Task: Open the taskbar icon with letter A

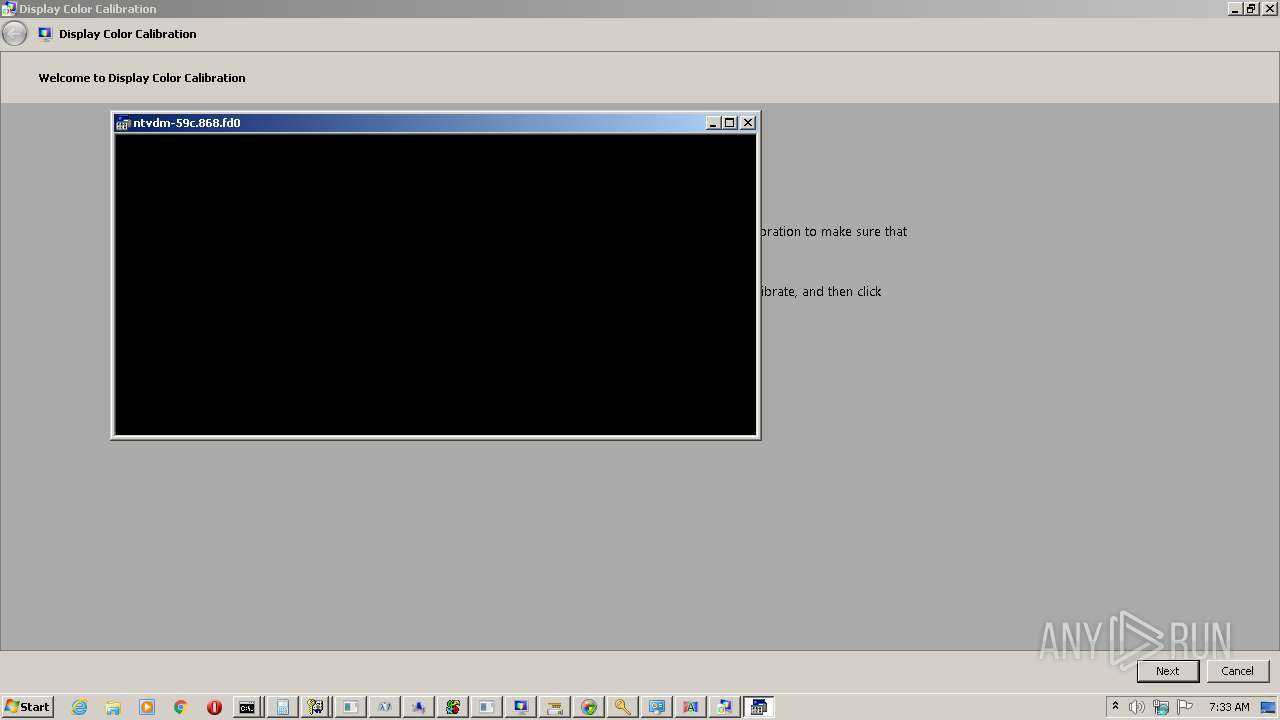Action: tap(690, 707)
